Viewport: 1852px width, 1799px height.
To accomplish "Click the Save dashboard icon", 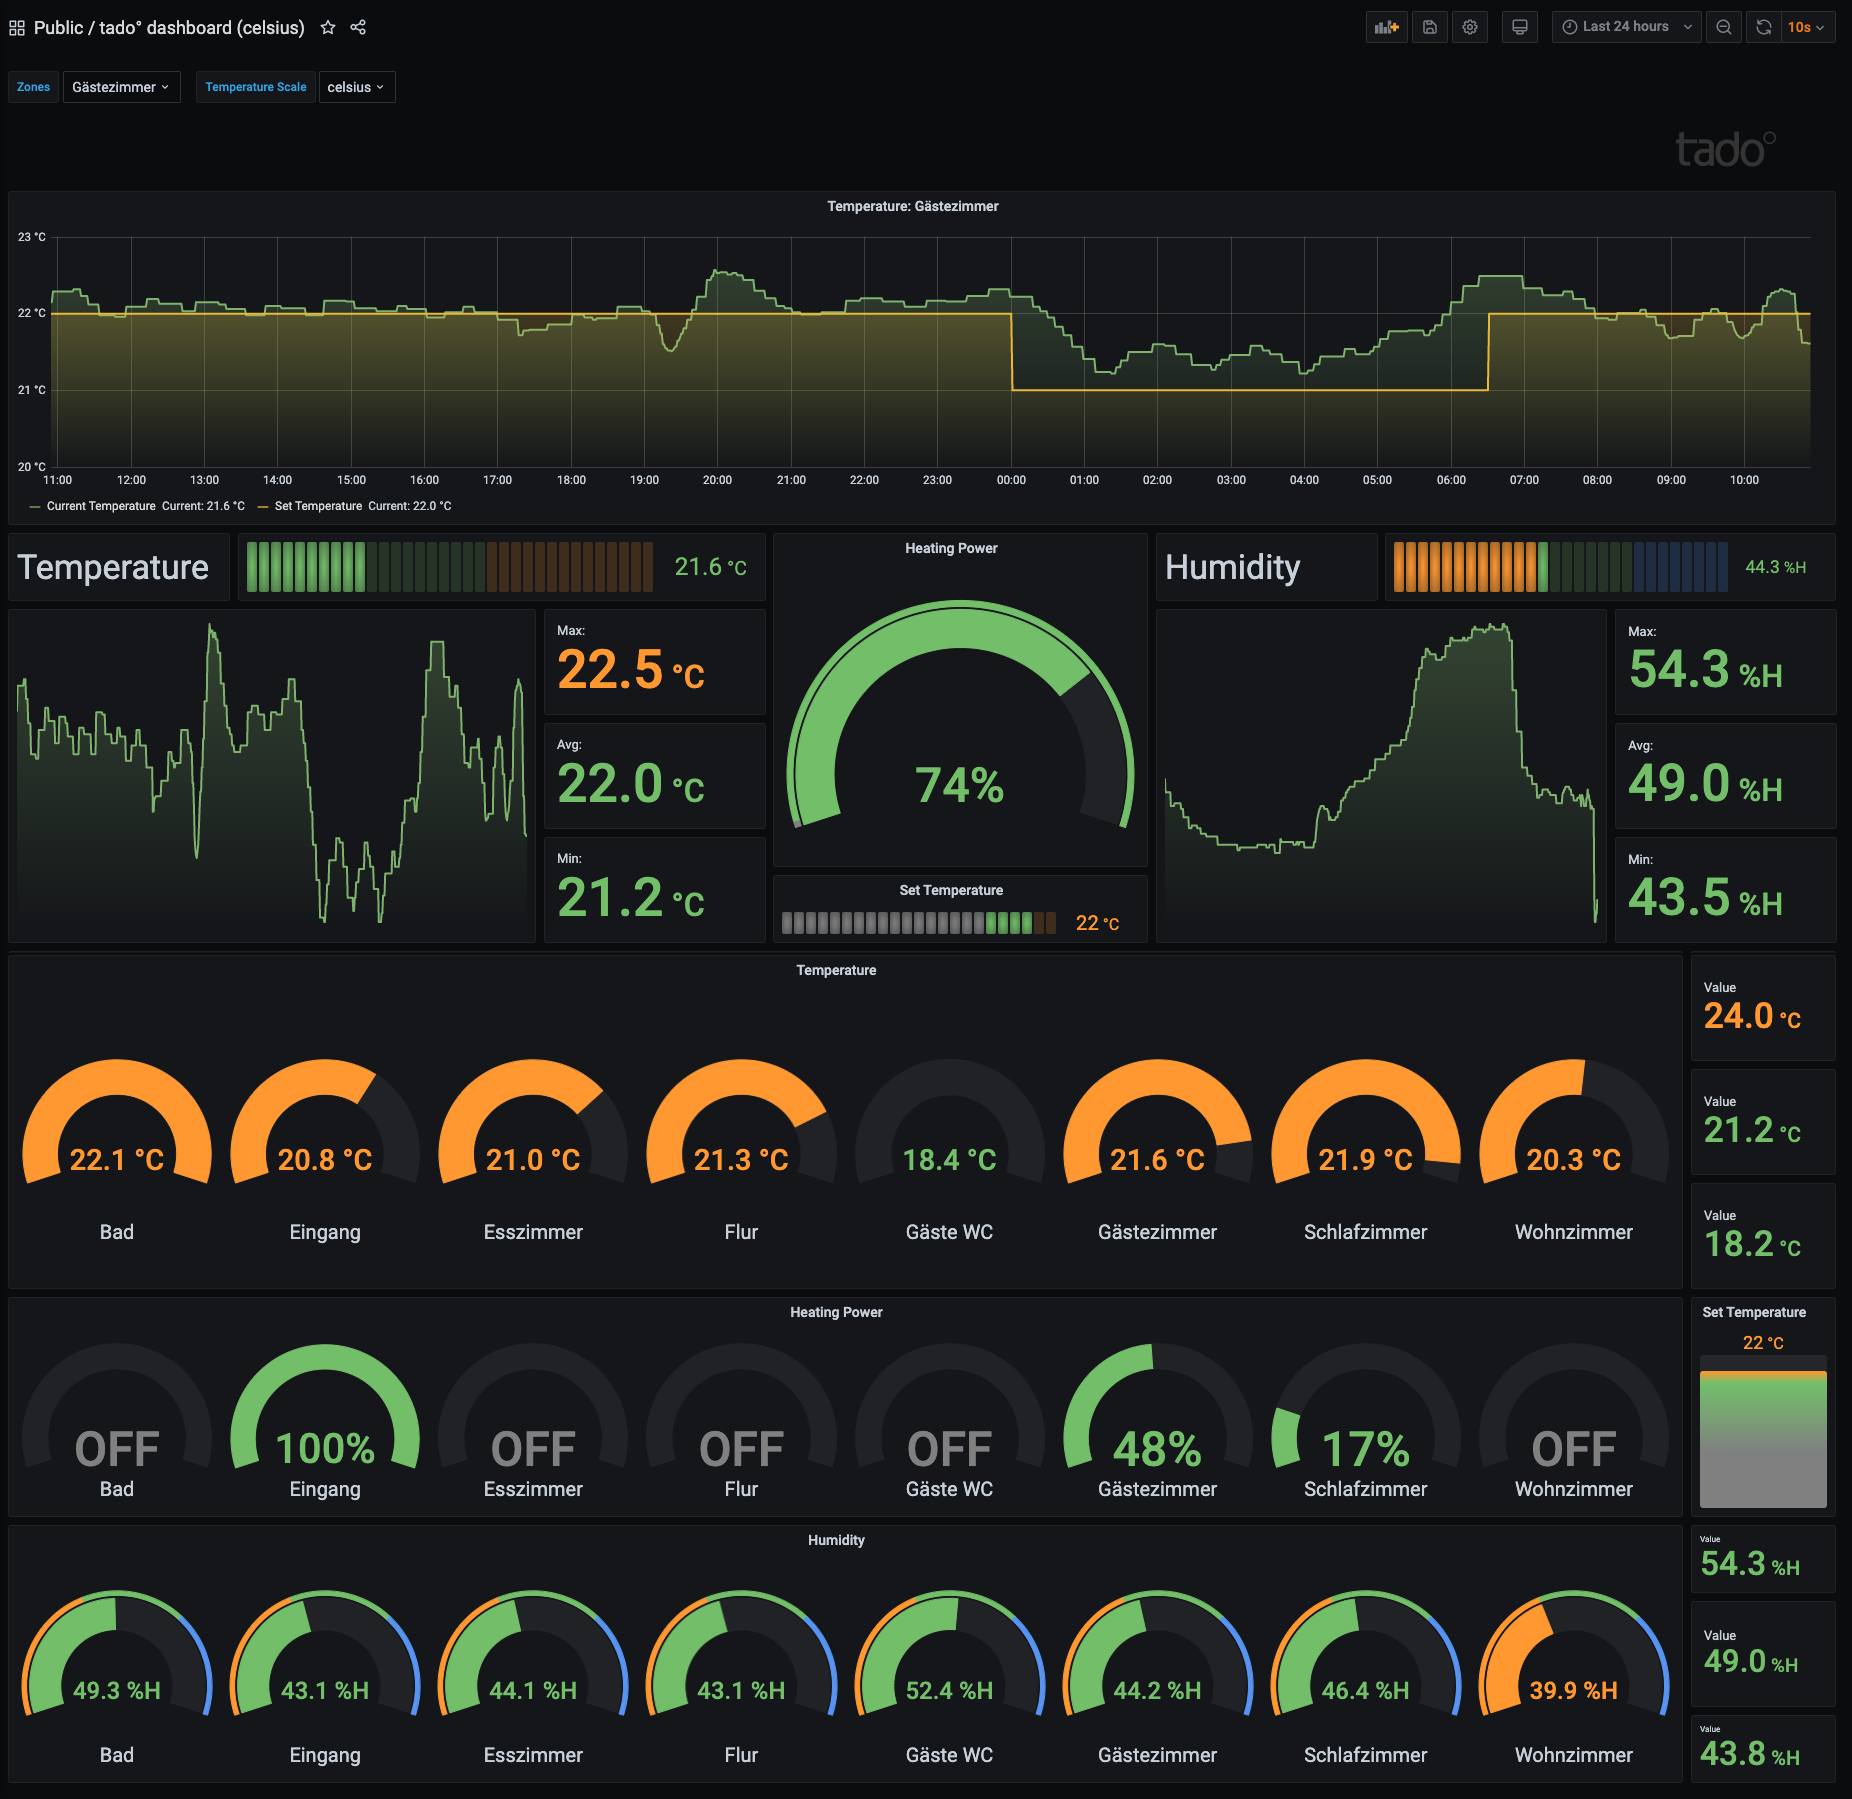I will (1429, 27).
